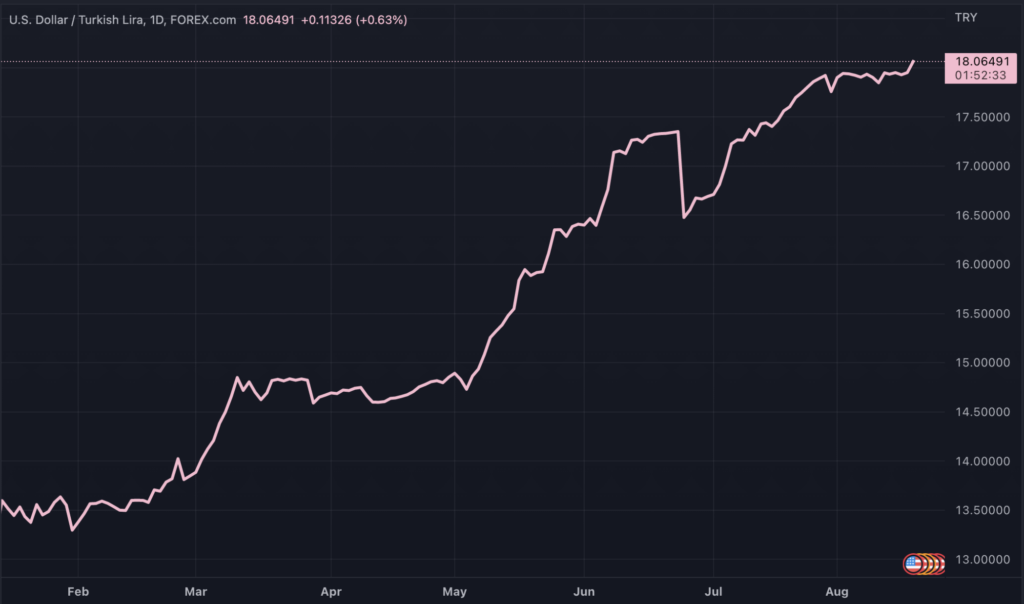Image resolution: width=1024 pixels, height=604 pixels.
Task: Click the stacked US flag events icon
Action: click(x=923, y=563)
